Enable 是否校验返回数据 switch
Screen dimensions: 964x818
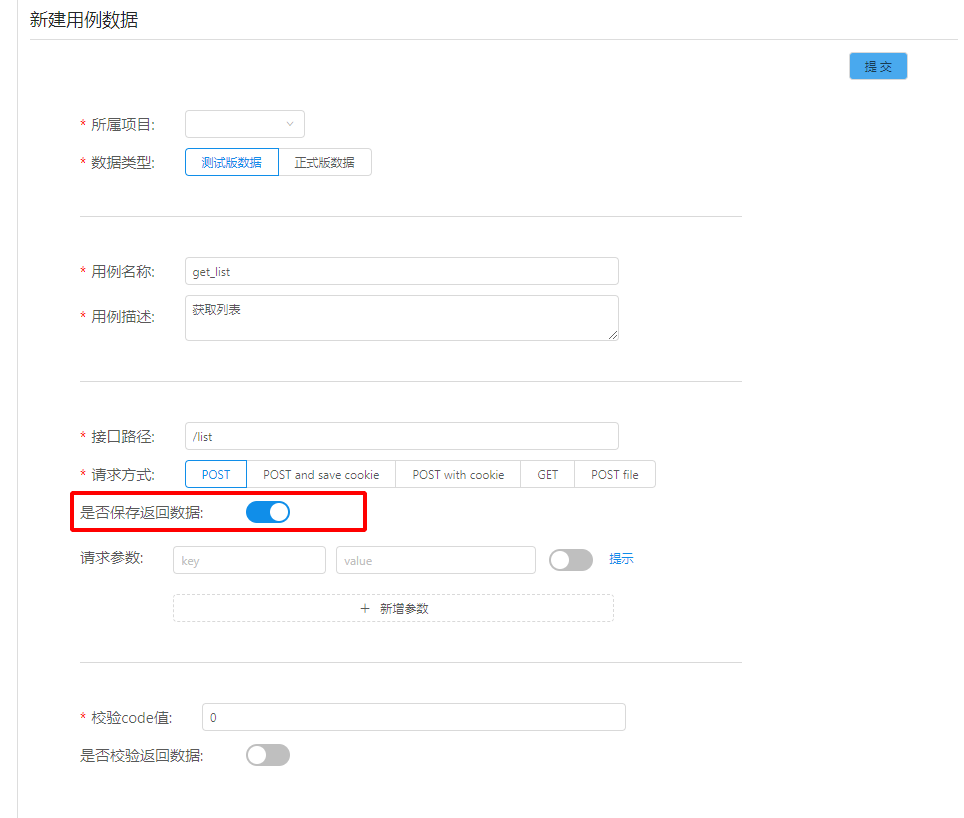[268, 755]
